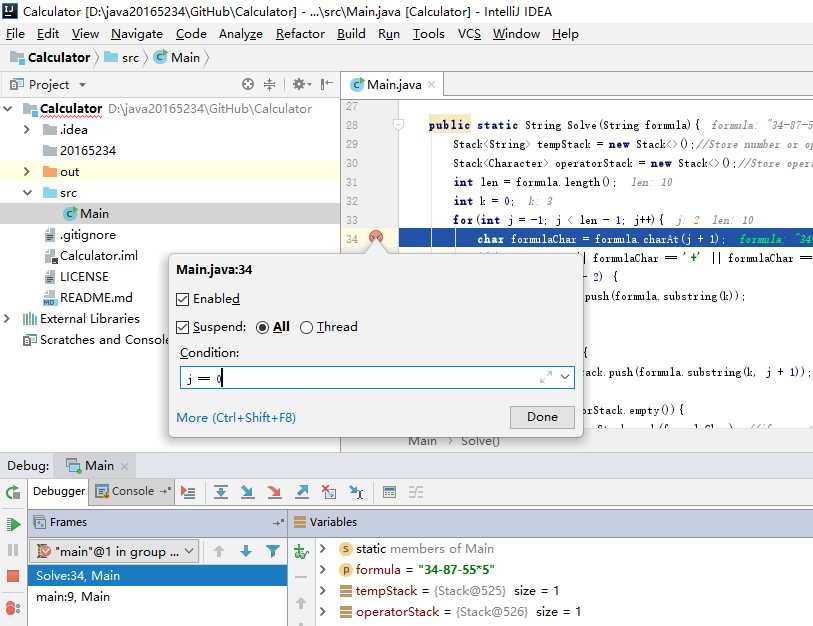This screenshot has height=626, width=813.
Task: Open the File menu
Action: [15, 34]
